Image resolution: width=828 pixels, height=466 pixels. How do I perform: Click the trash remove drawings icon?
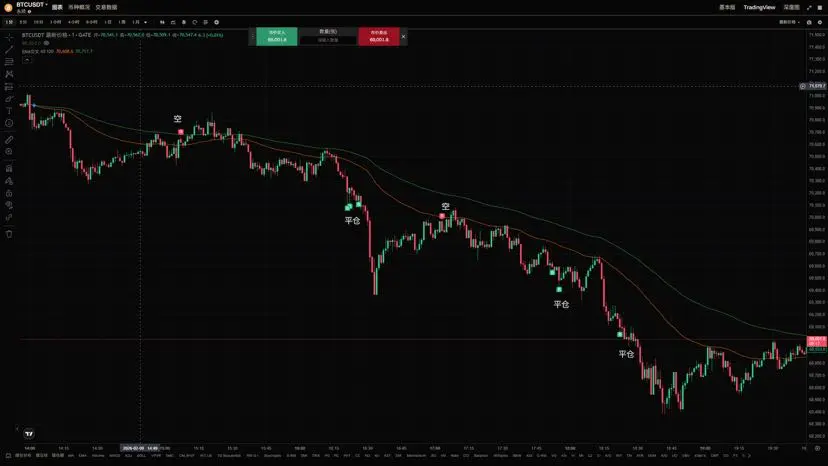point(9,234)
